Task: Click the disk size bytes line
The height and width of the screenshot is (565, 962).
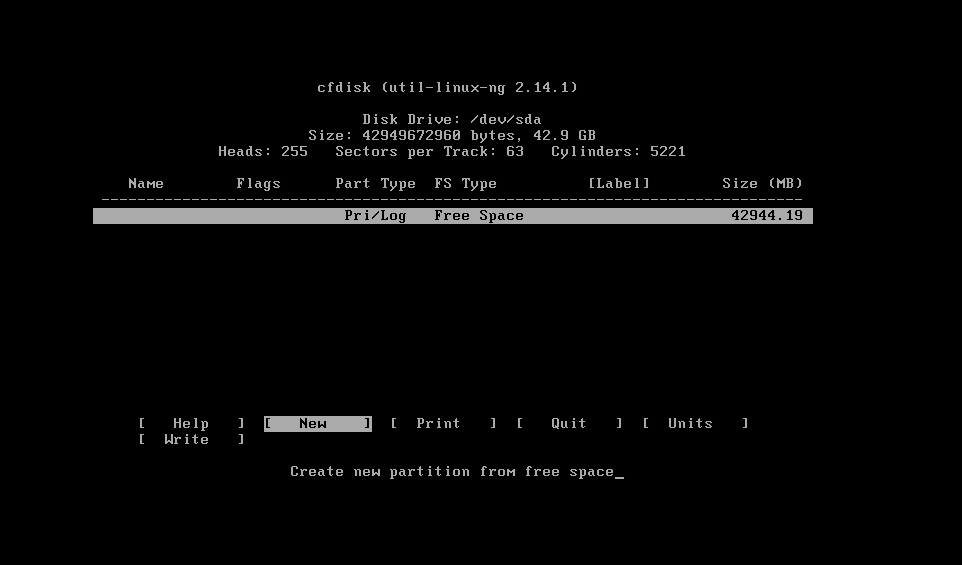Action: point(452,136)
